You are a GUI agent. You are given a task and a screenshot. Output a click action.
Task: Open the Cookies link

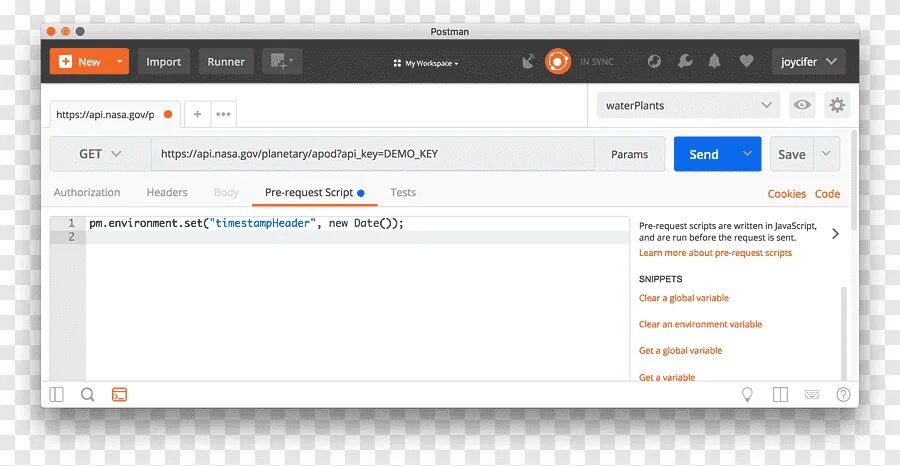click(x=786, y=194)
